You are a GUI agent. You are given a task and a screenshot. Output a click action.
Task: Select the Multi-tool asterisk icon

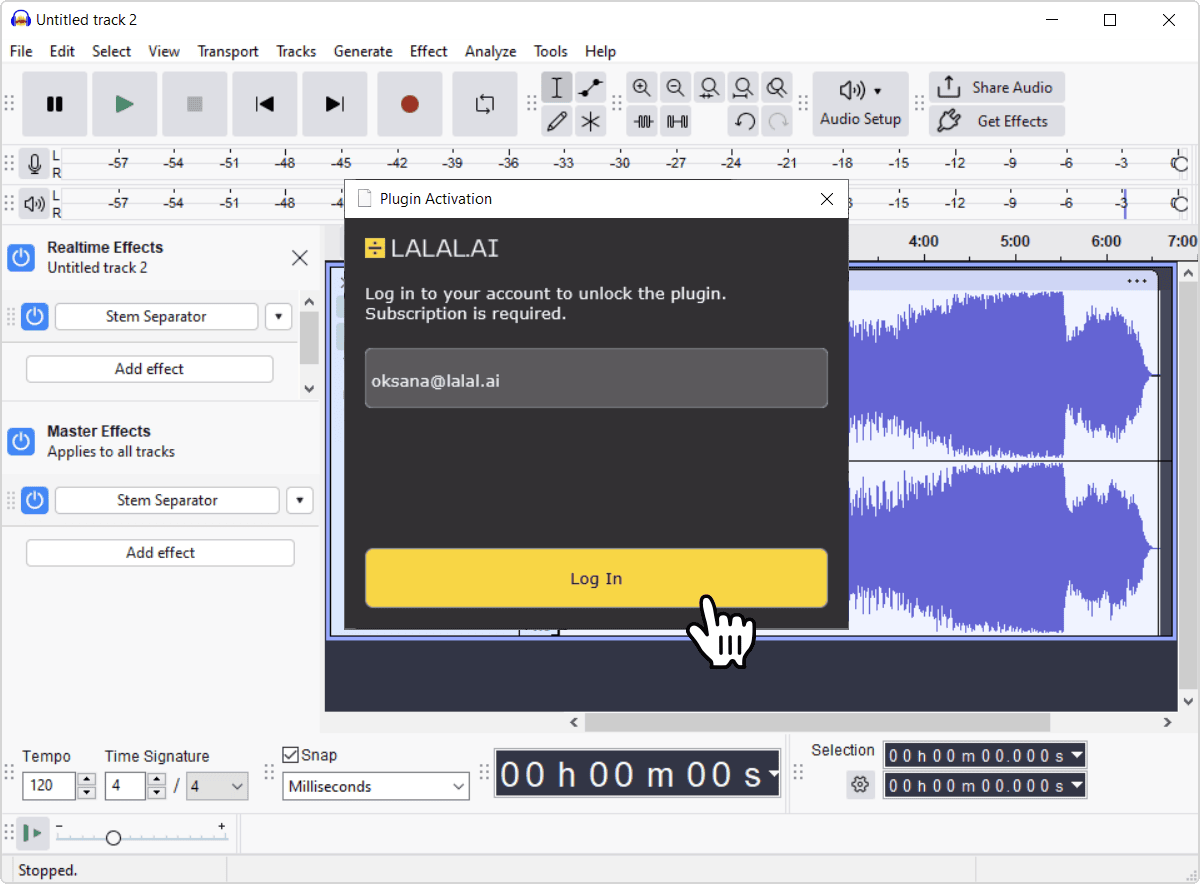[x=591, y=121]
